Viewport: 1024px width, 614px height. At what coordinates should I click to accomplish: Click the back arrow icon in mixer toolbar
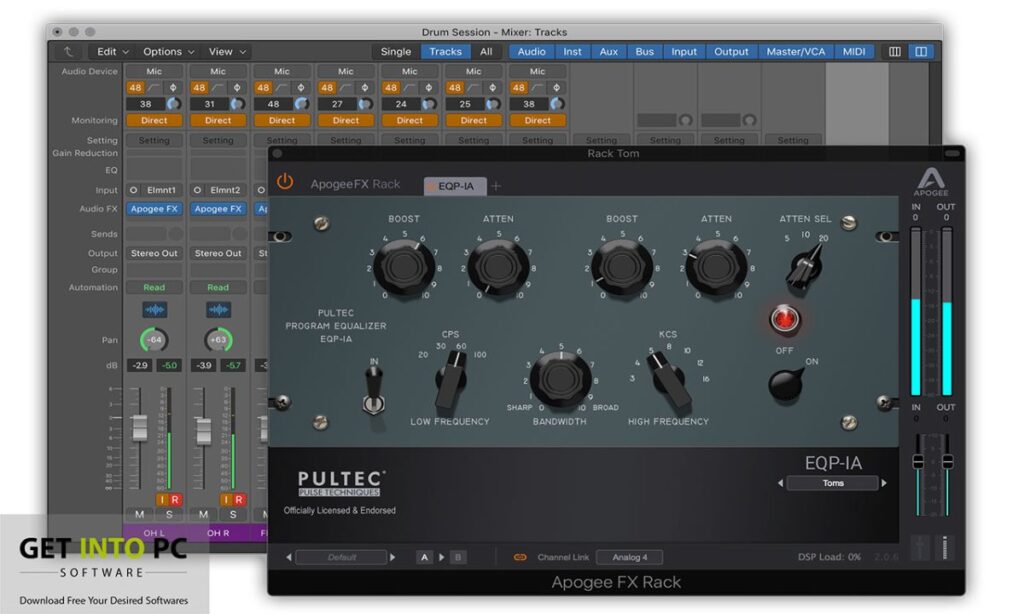(68, 52)
